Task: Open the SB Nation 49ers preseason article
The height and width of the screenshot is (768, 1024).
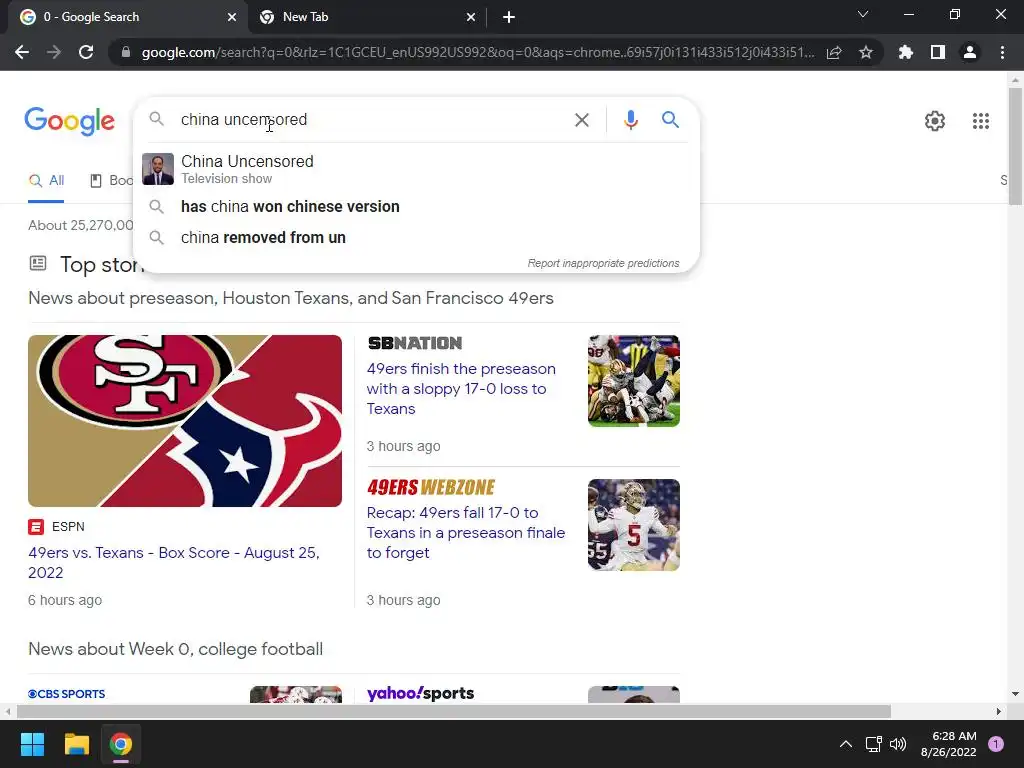Action: pyautogui.click(x=461, y=389)
